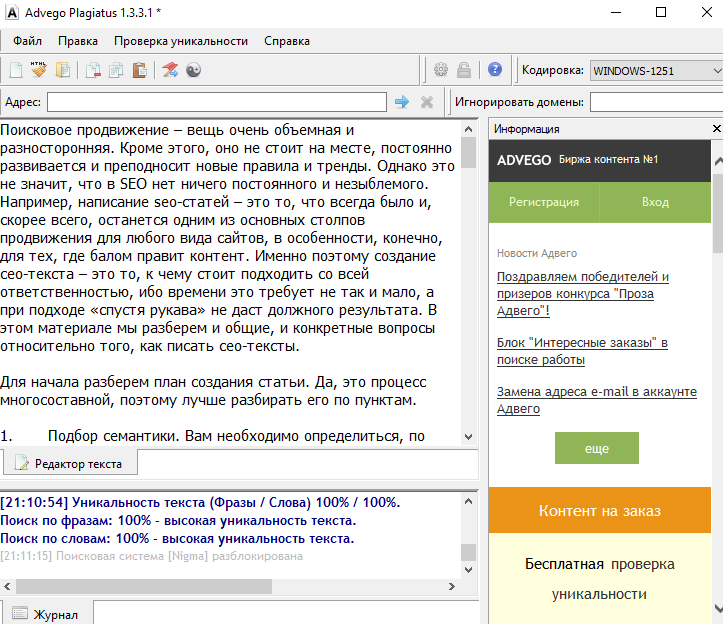
Task: Click the green еще button
Action: pos(597,448)
